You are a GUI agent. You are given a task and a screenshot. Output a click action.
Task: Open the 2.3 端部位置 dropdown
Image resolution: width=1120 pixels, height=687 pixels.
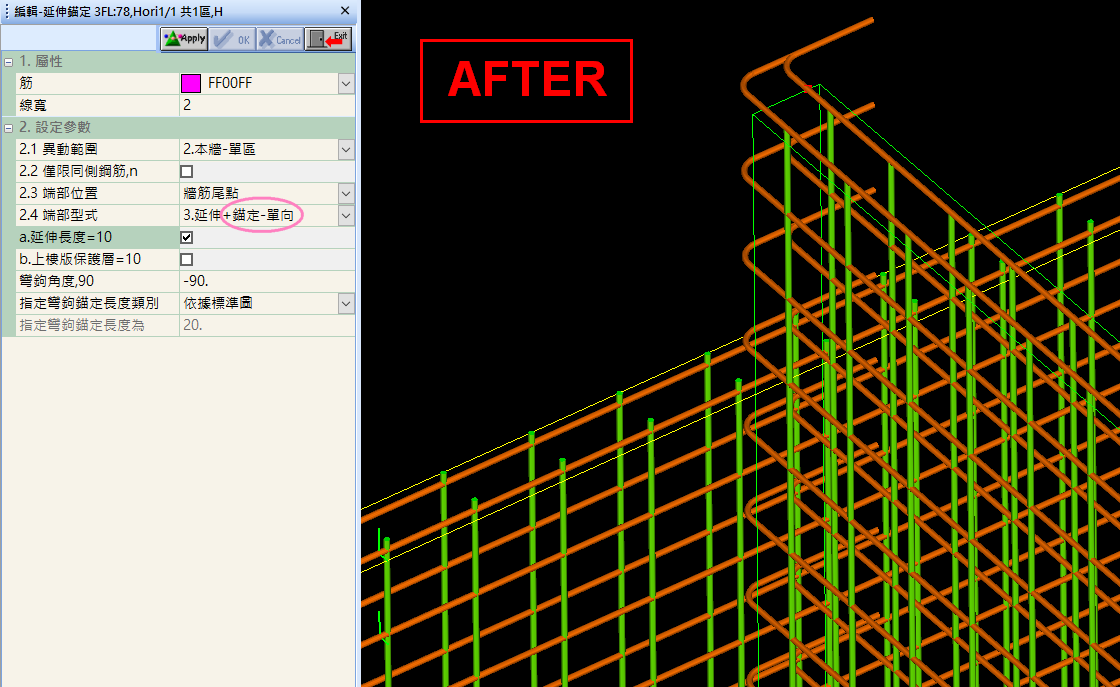coord(346,194)
